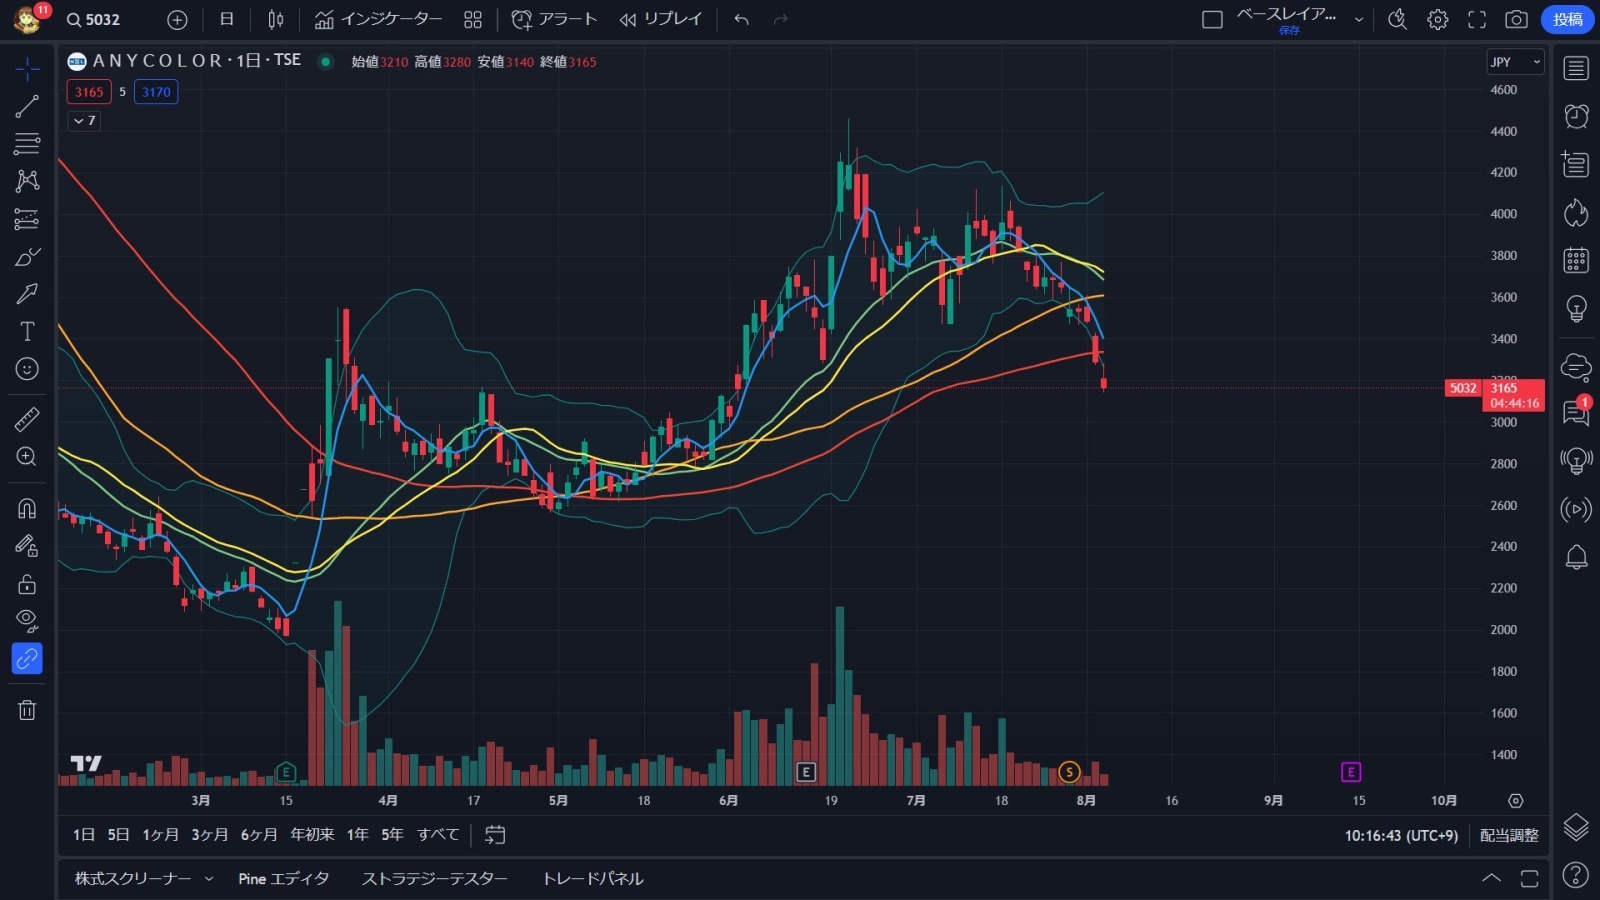Hide all drawings with eye icon
Screen dimensions: 1600x900
pos(27,621)
